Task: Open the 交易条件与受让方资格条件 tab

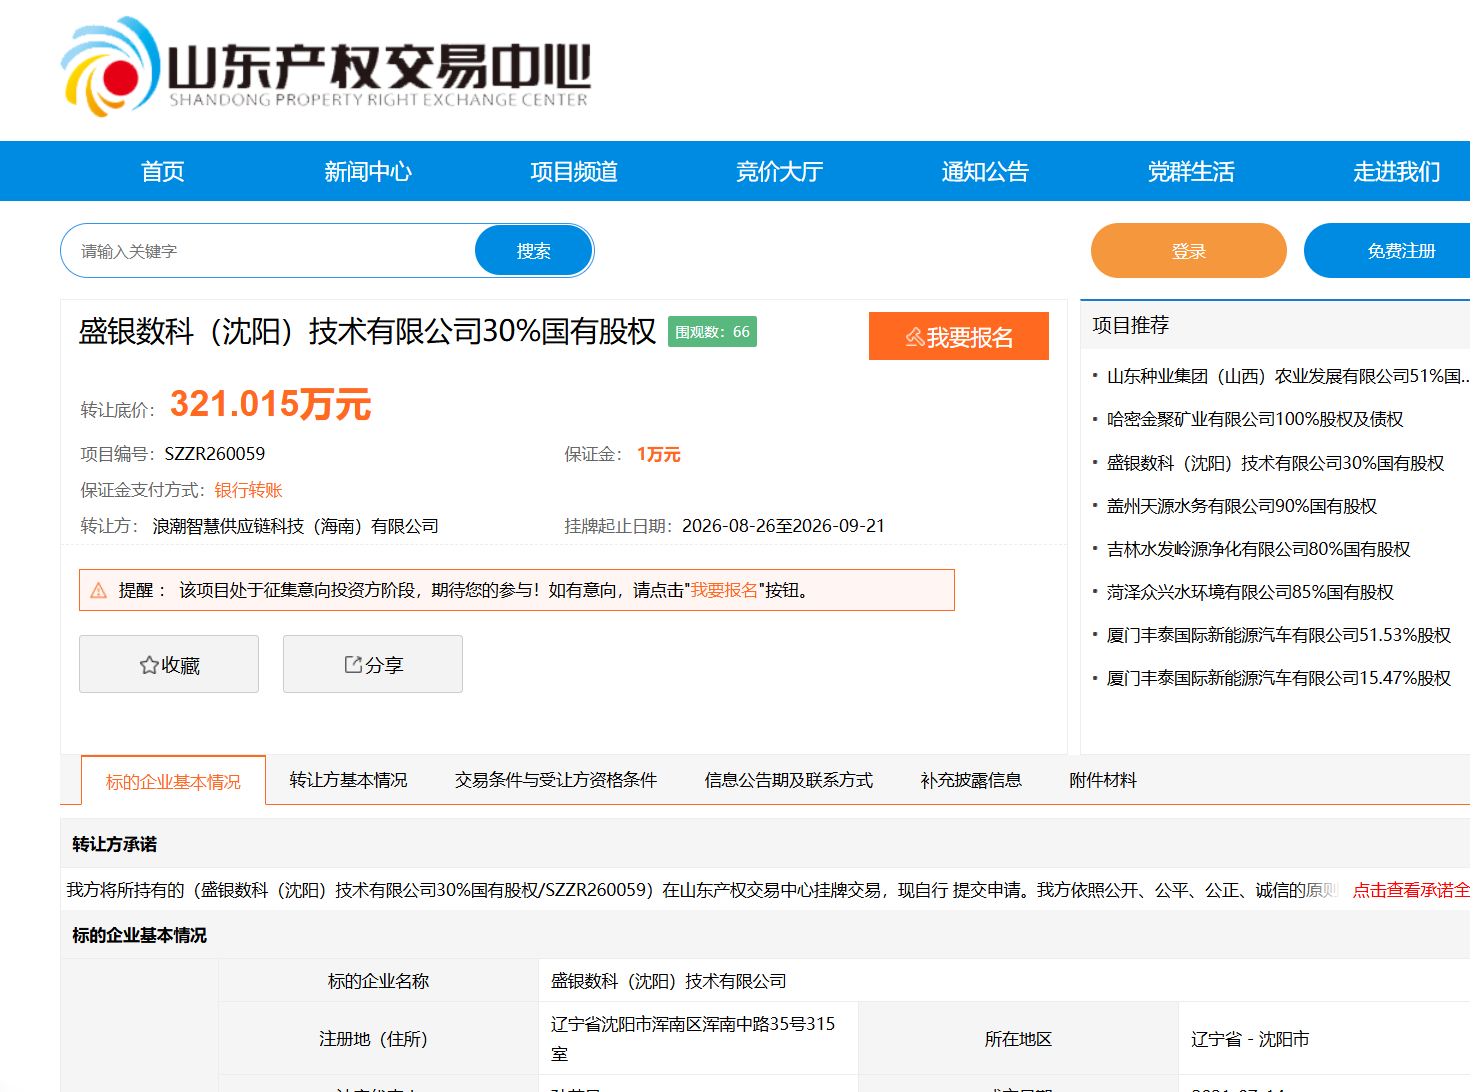Action: pyautogui.click(x=556, y=780)
